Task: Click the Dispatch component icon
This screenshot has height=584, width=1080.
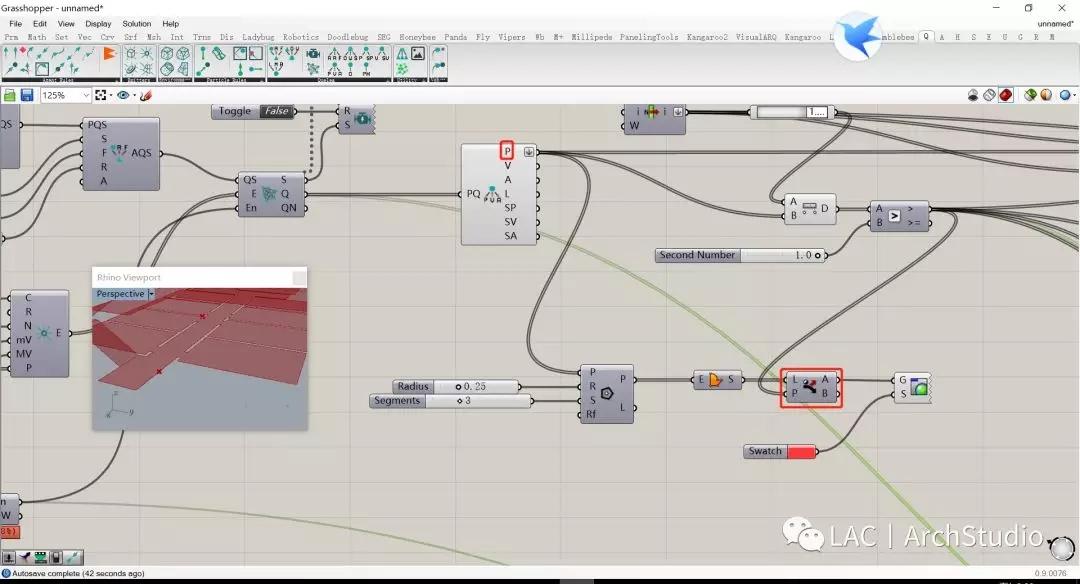Action: 809,386
